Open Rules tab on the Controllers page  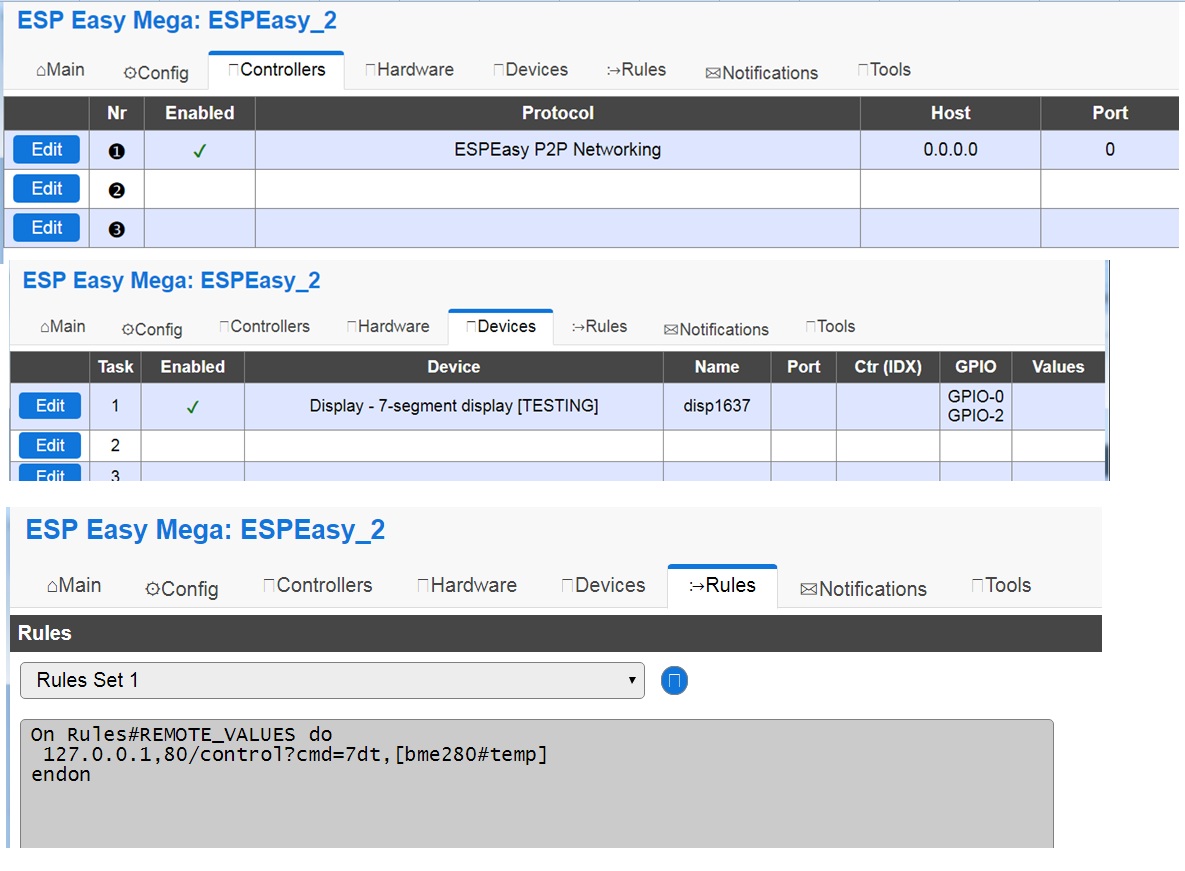pos(636,70)
